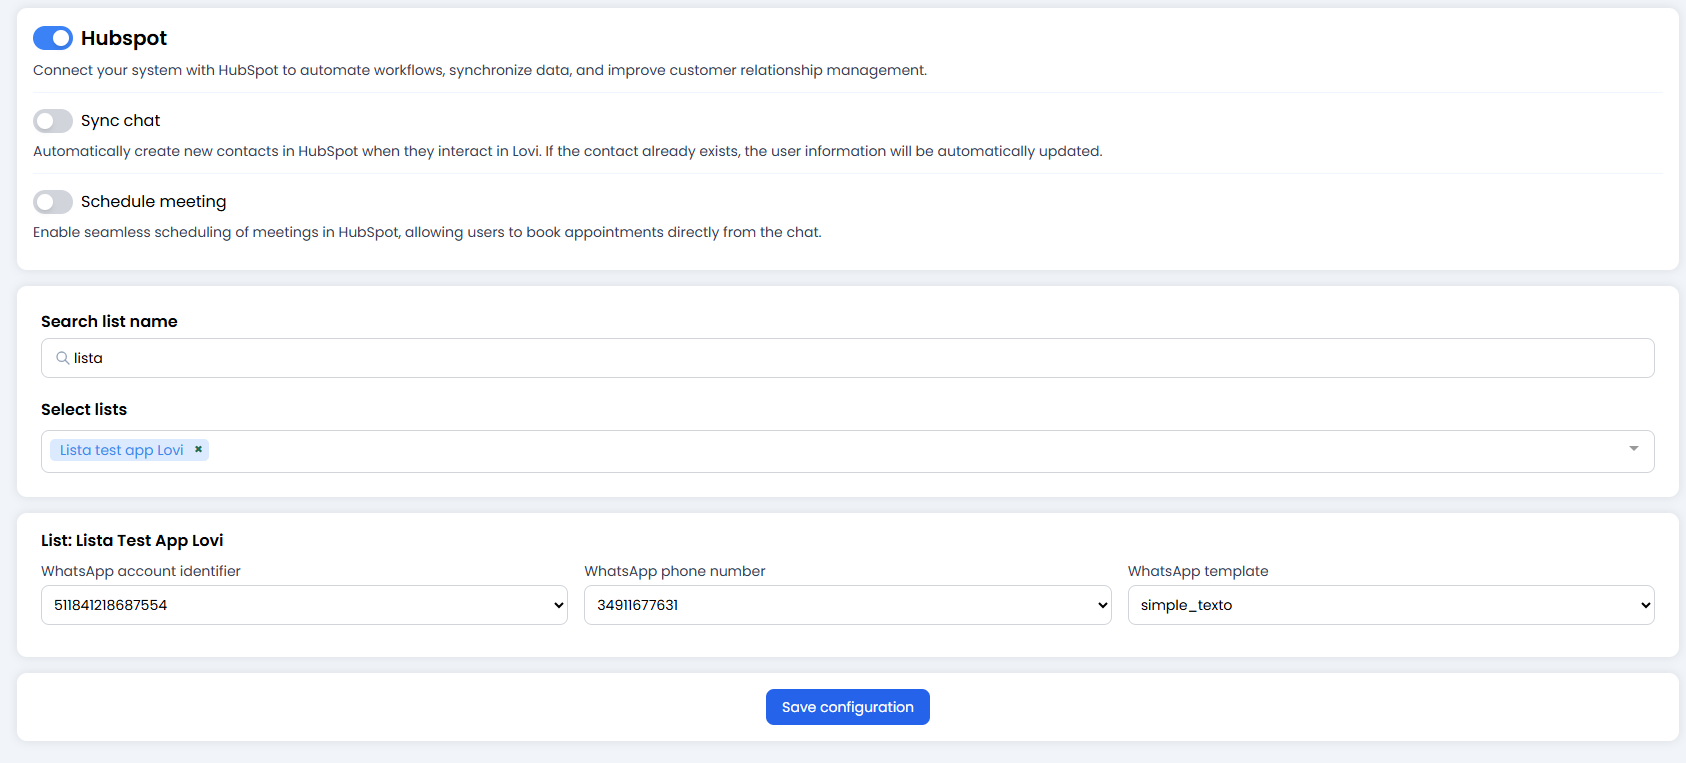
Task: Click the Select lists label
Action: click(x=84, y=410)
